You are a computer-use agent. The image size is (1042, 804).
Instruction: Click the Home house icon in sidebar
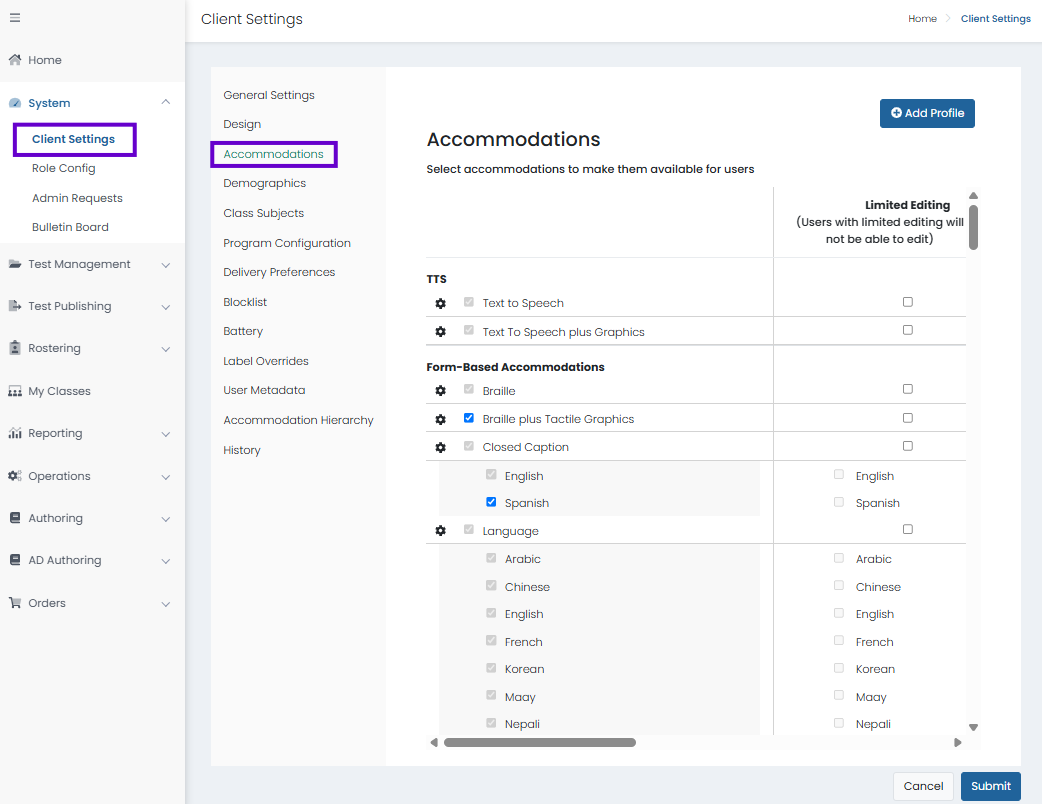[15, 60]
